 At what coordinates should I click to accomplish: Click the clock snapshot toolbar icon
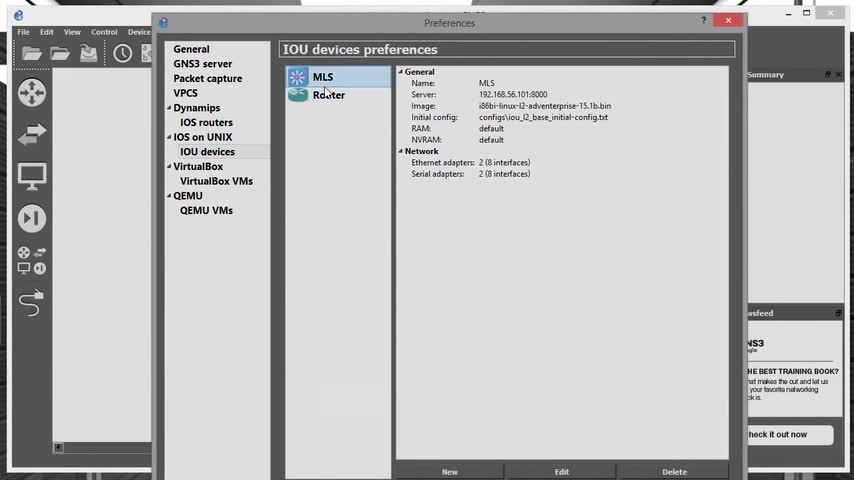(x=123, y=53)
